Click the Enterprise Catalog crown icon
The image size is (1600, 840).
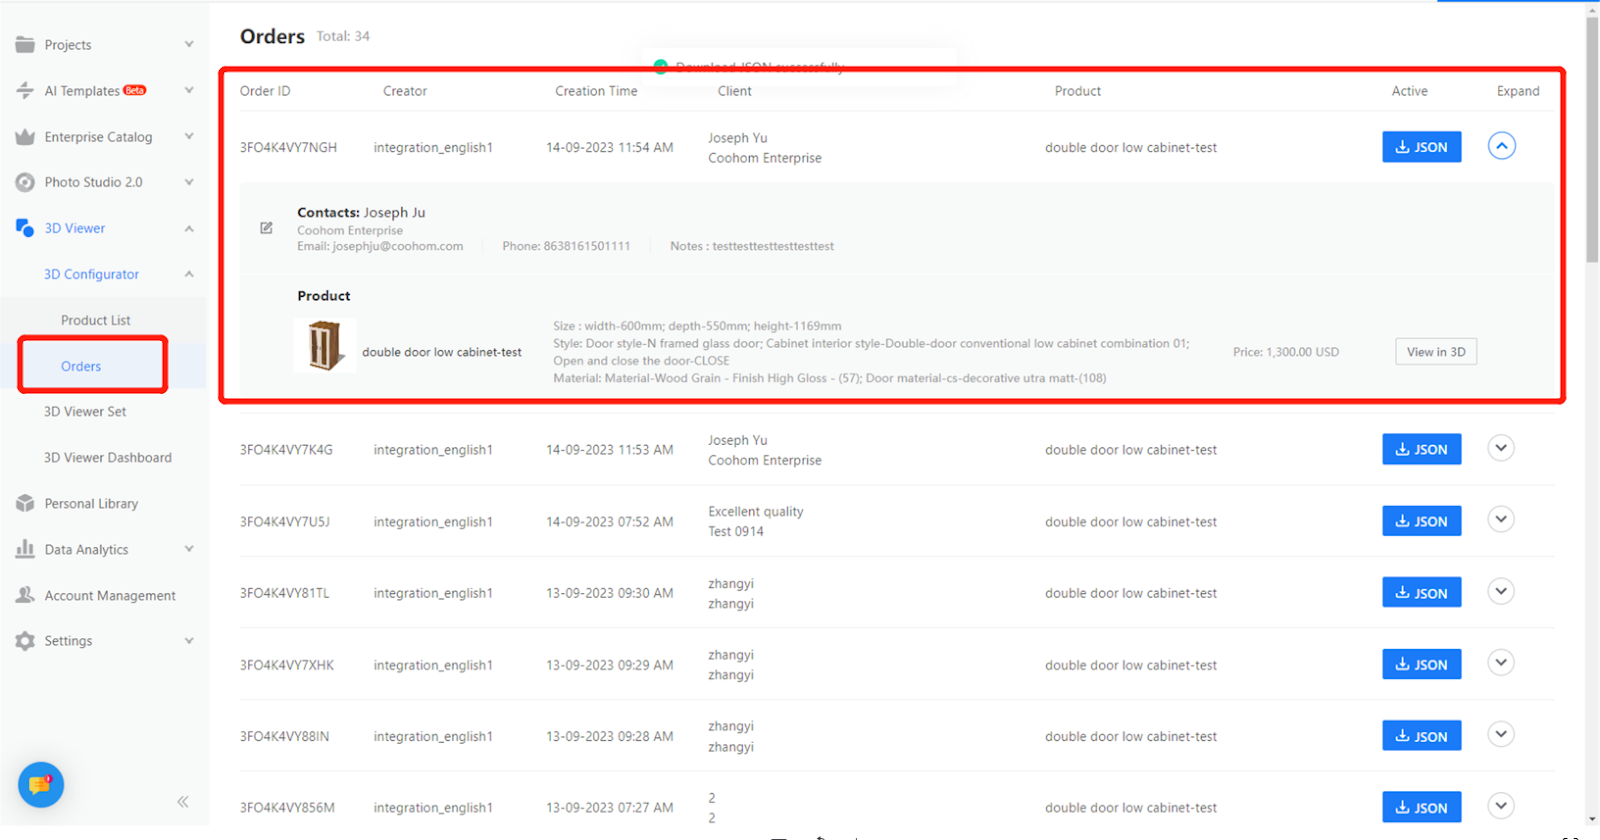point(25,137)
